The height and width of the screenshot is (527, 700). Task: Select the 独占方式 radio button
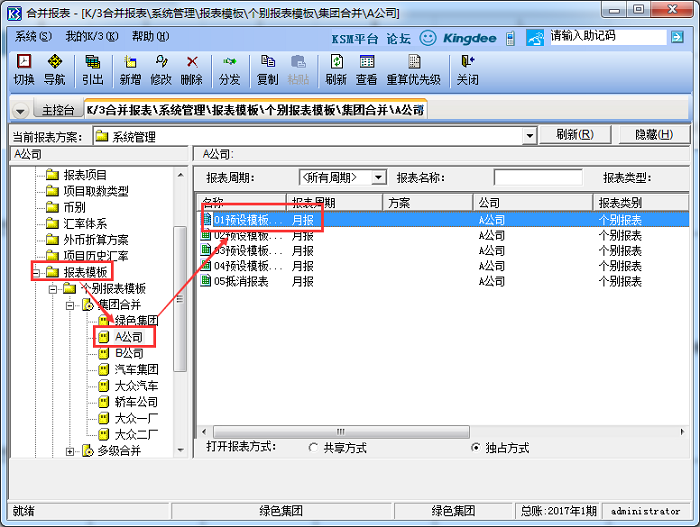pos(475,448)
